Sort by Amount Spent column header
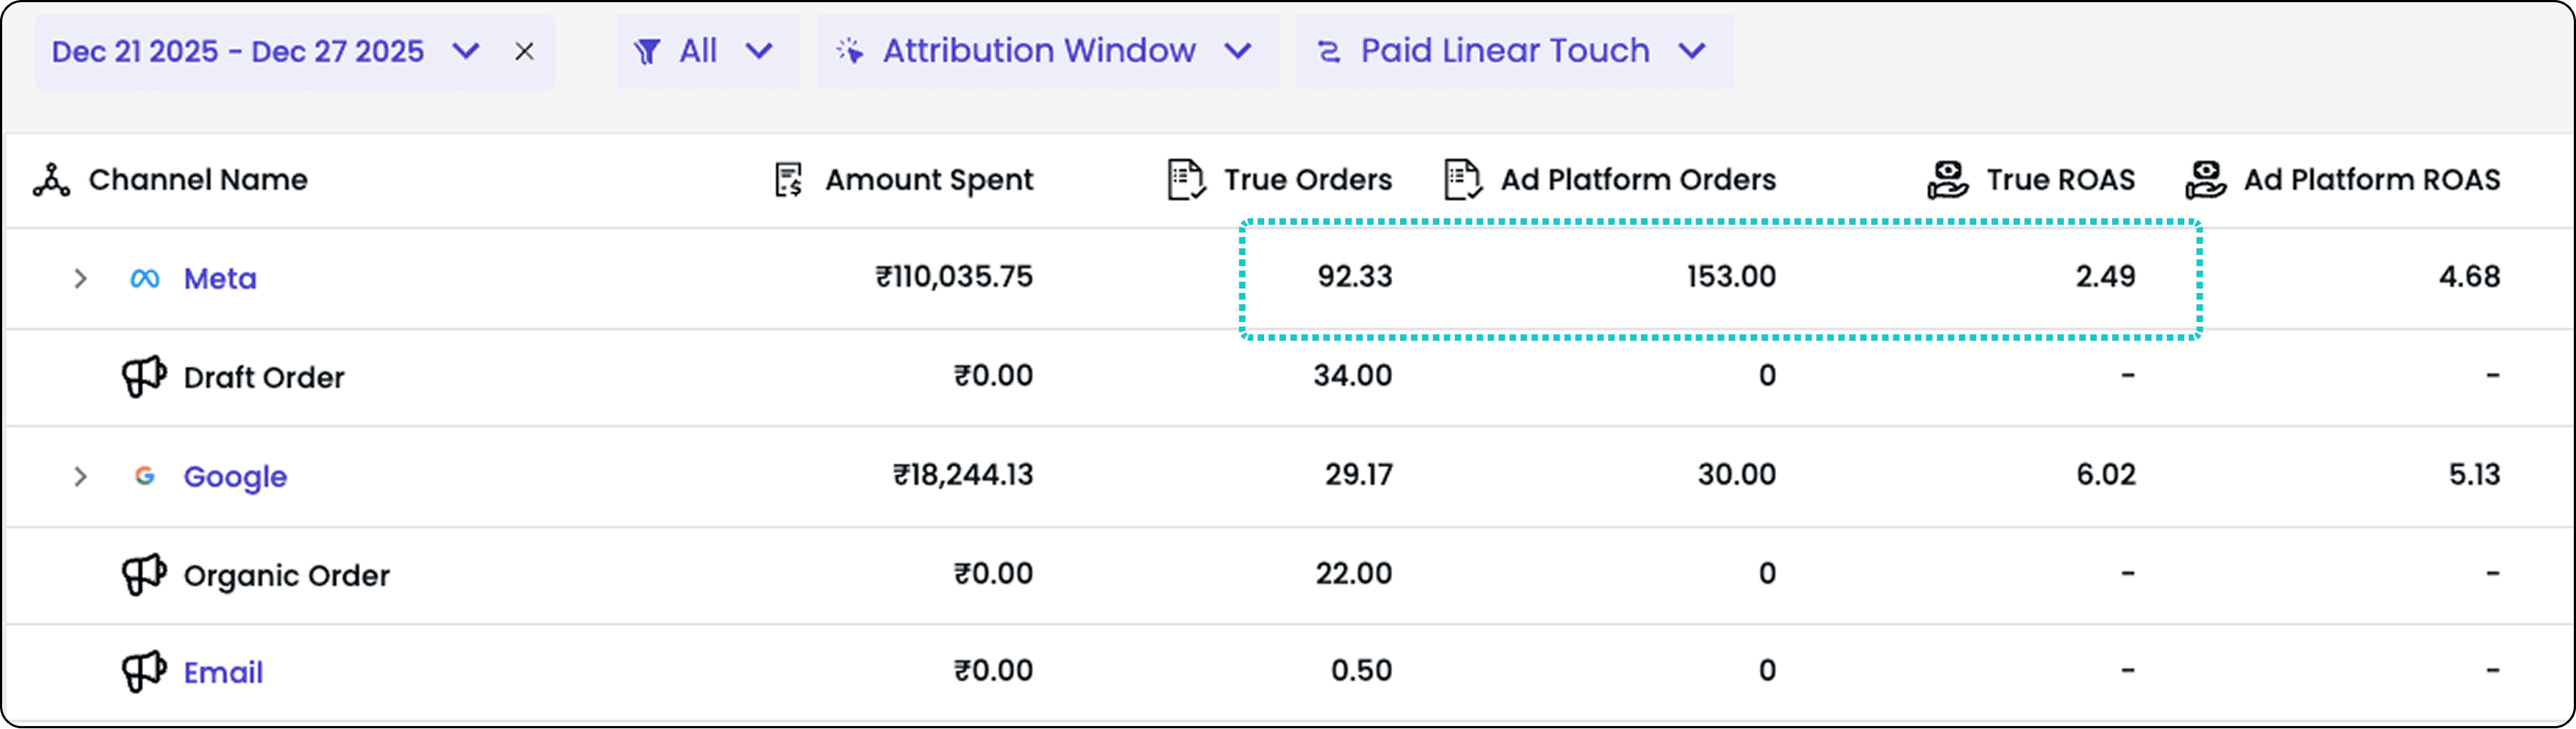Viewport: 2576px width, 729px height. coord(929,180)
